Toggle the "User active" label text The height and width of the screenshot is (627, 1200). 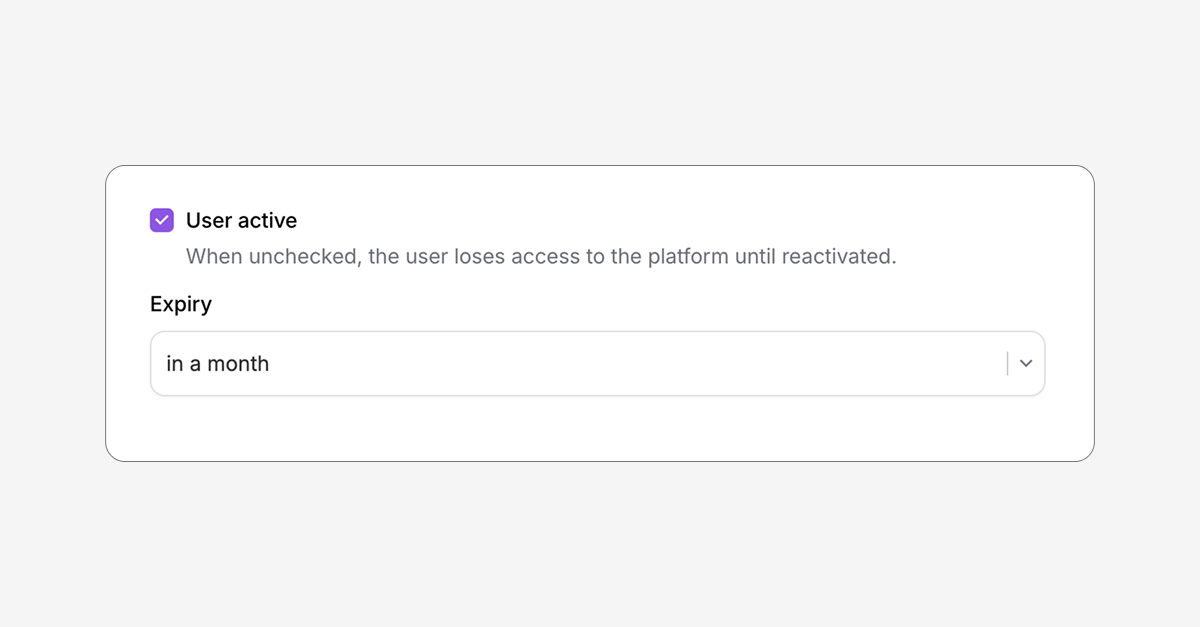241,220
